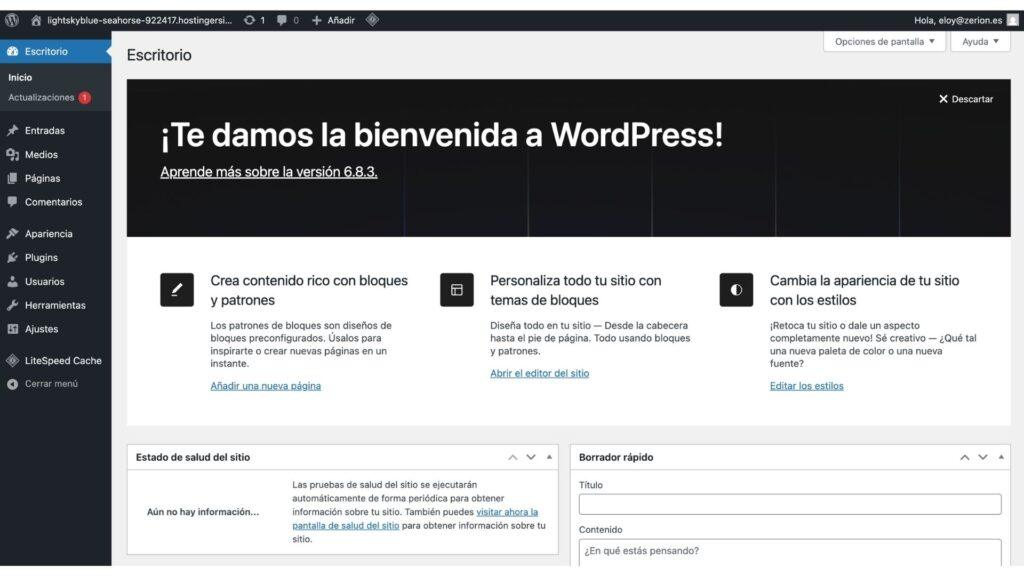Dismiss the welcome banner via Descartar

(x=967, y=98)
